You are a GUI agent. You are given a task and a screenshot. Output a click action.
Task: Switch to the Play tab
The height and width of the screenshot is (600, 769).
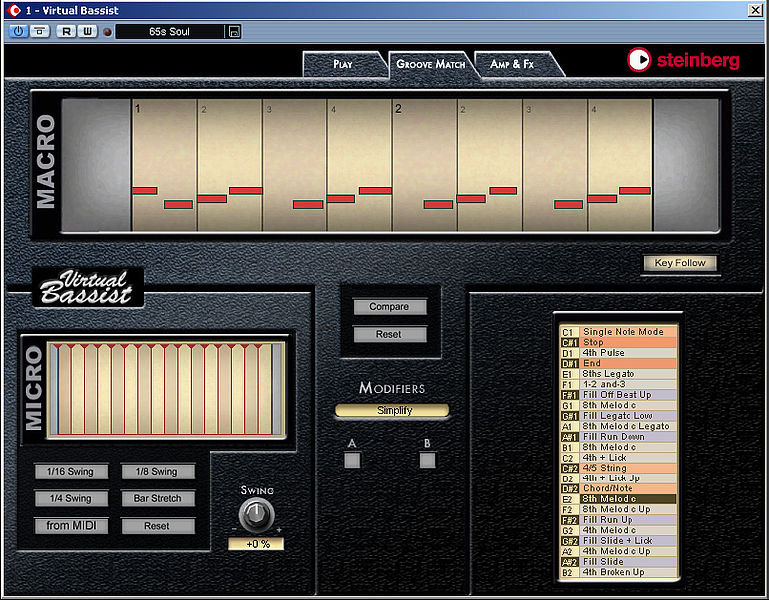[343, 64]
